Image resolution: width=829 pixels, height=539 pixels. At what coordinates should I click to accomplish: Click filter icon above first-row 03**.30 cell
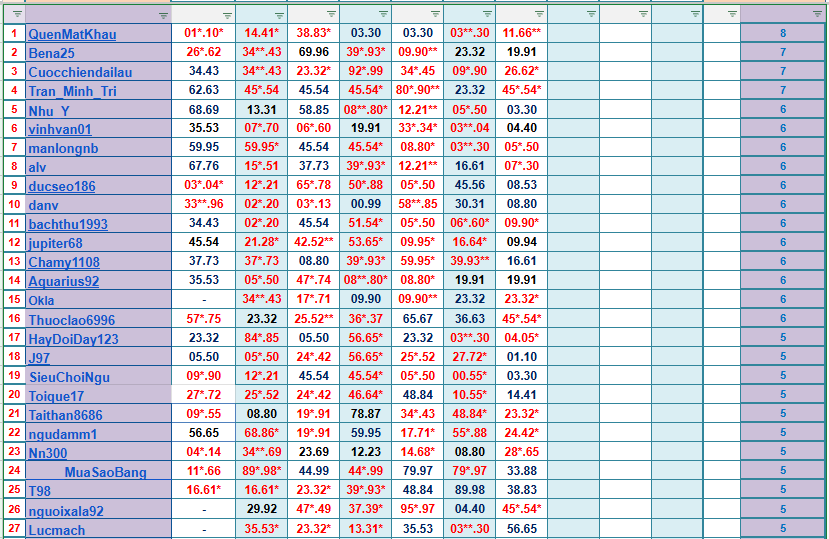tap(487, 15)
